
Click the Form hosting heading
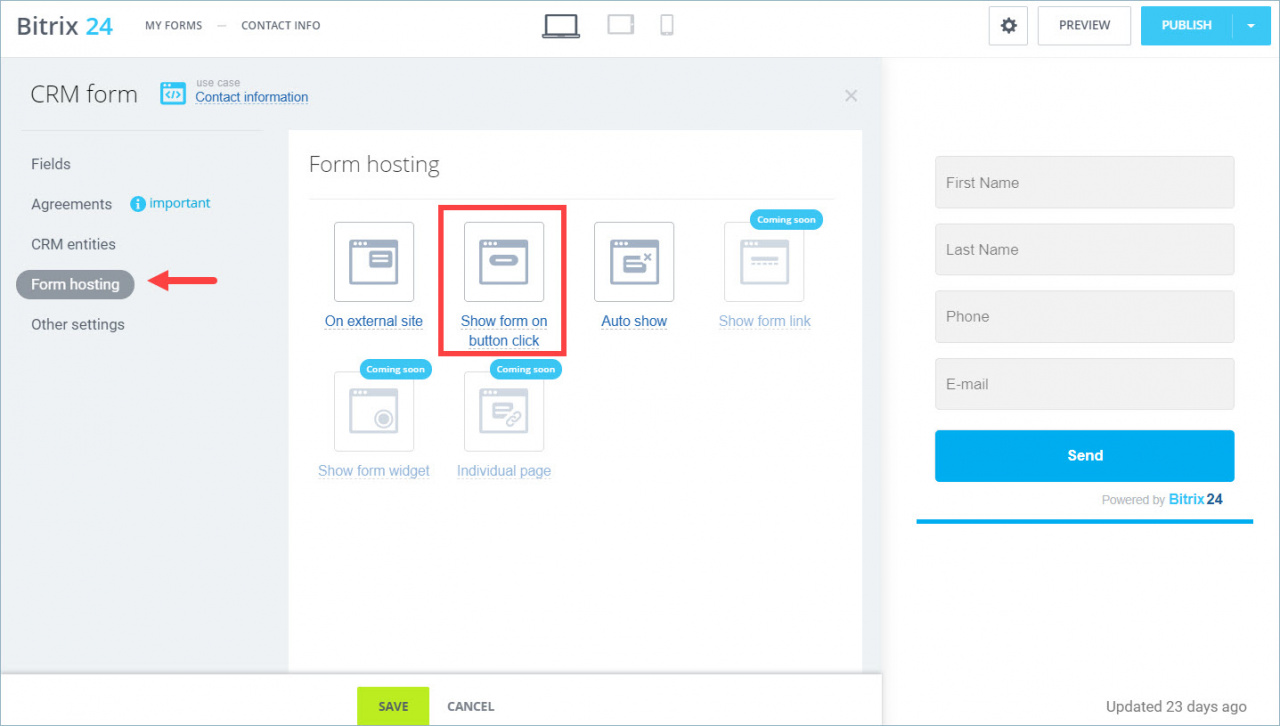pyautogui.click(x=374, y=164)
